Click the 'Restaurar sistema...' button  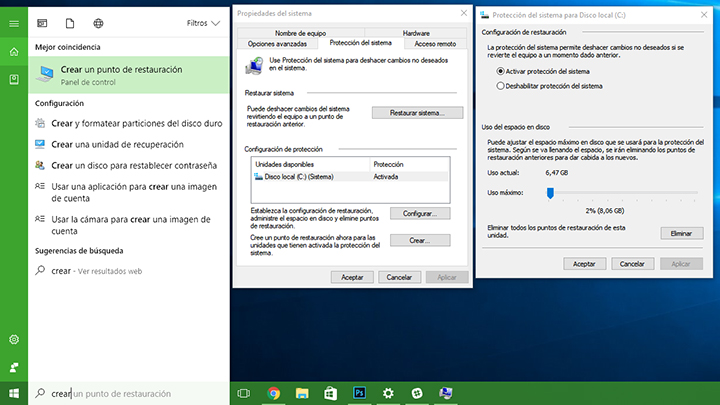(417, 113)
